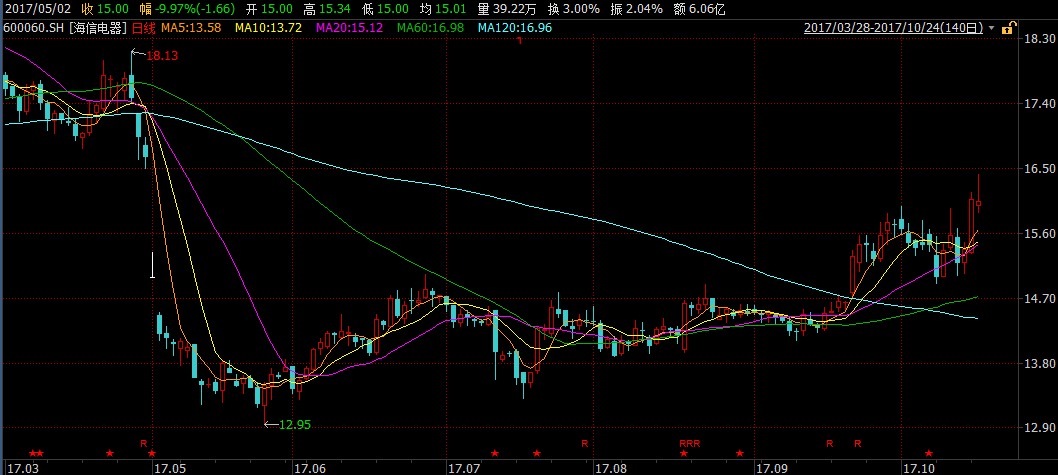Click the 12.90 price axis label

(x=1039, y=428)
